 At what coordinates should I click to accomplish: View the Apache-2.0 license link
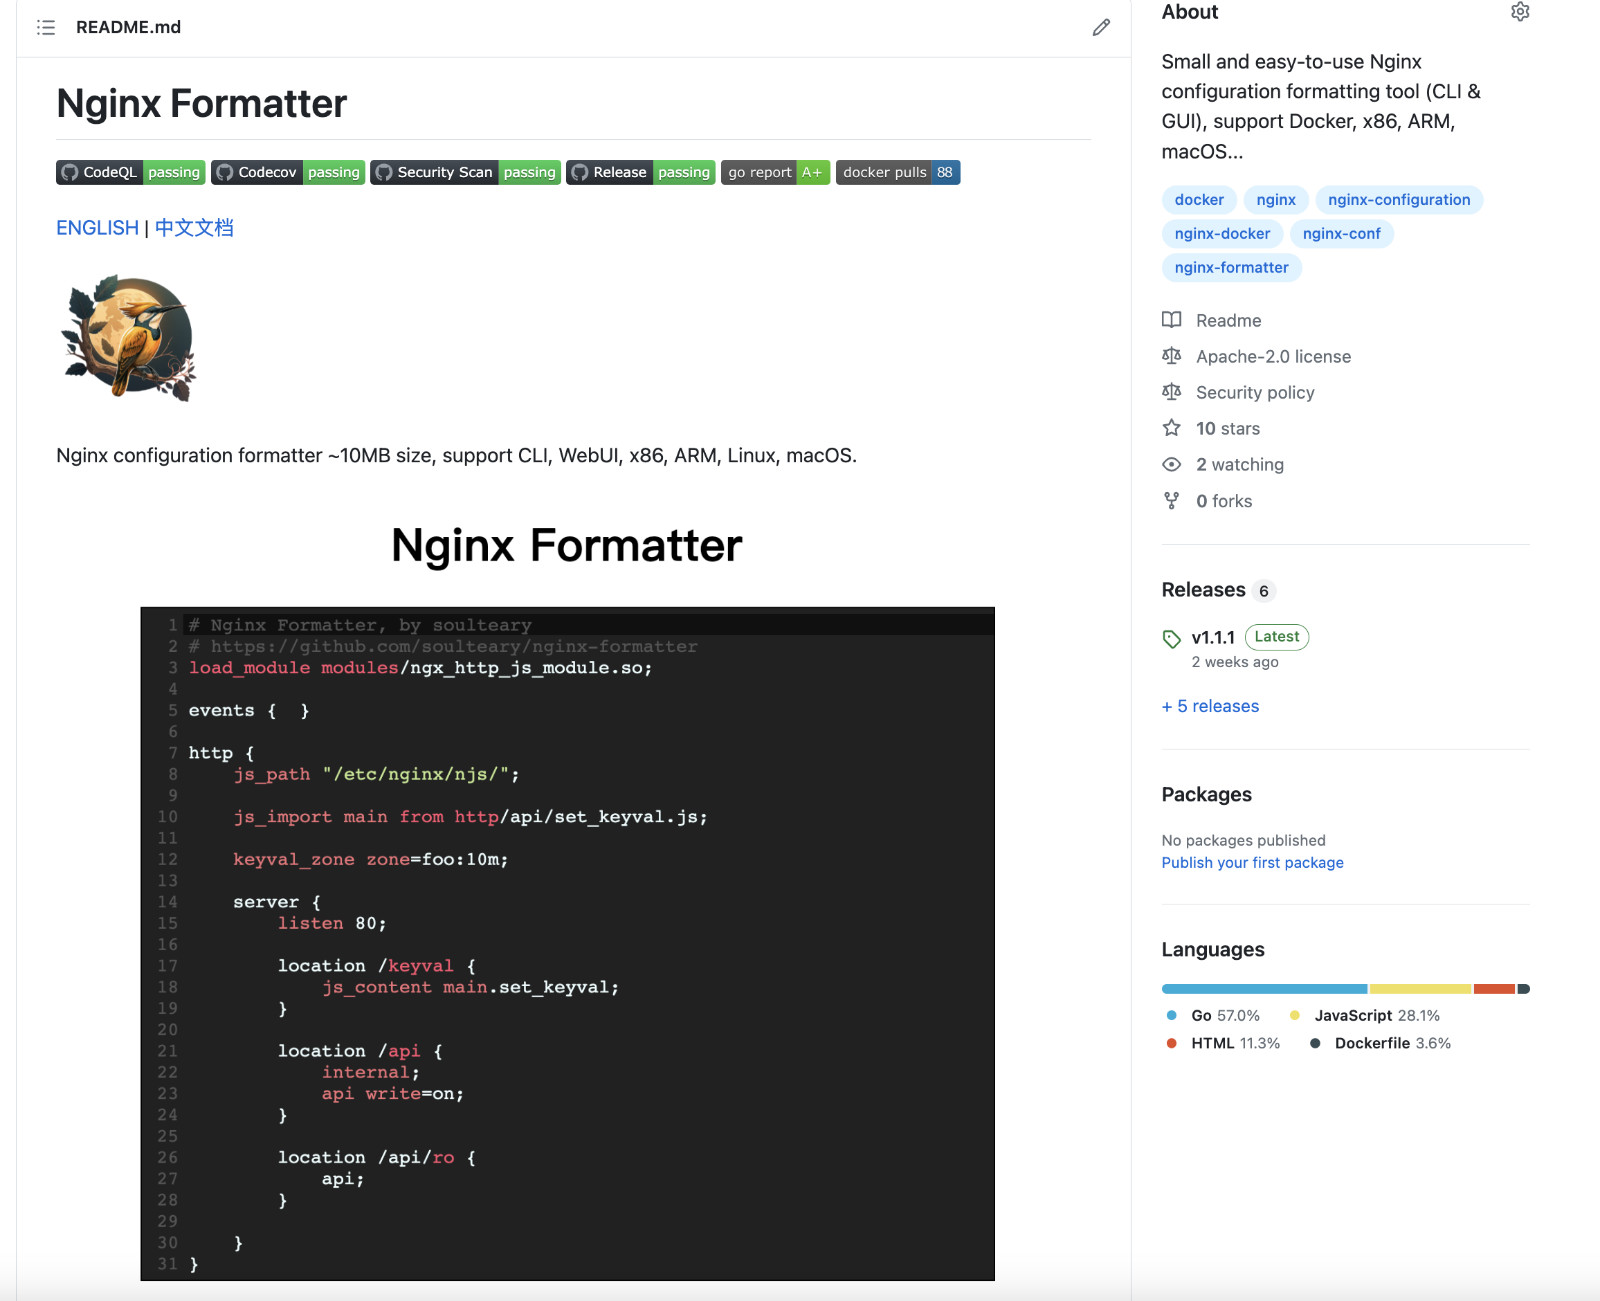coord(1273,356)
